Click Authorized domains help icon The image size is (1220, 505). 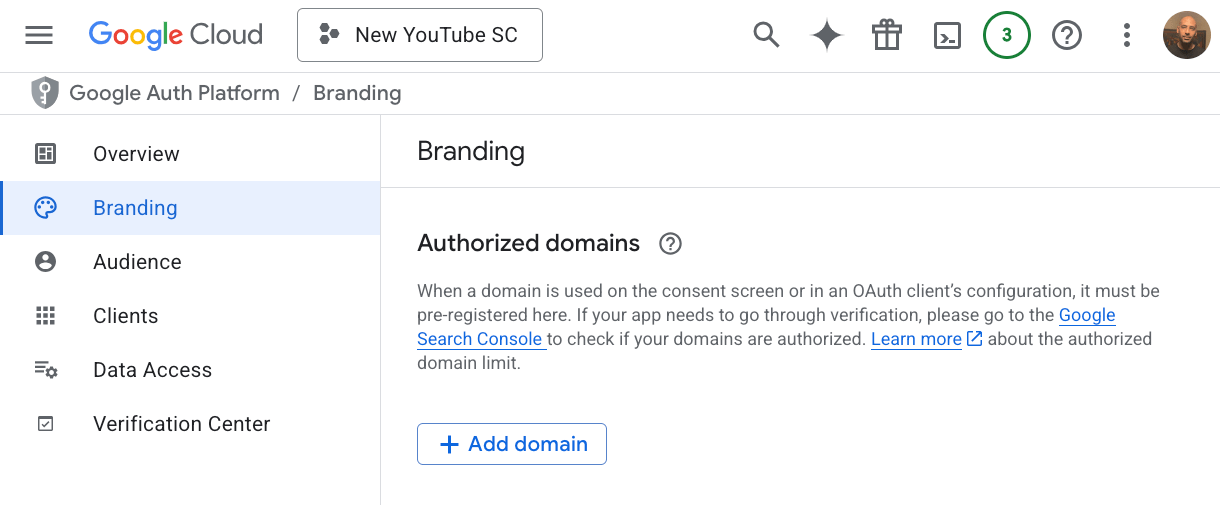pos(671,243)
